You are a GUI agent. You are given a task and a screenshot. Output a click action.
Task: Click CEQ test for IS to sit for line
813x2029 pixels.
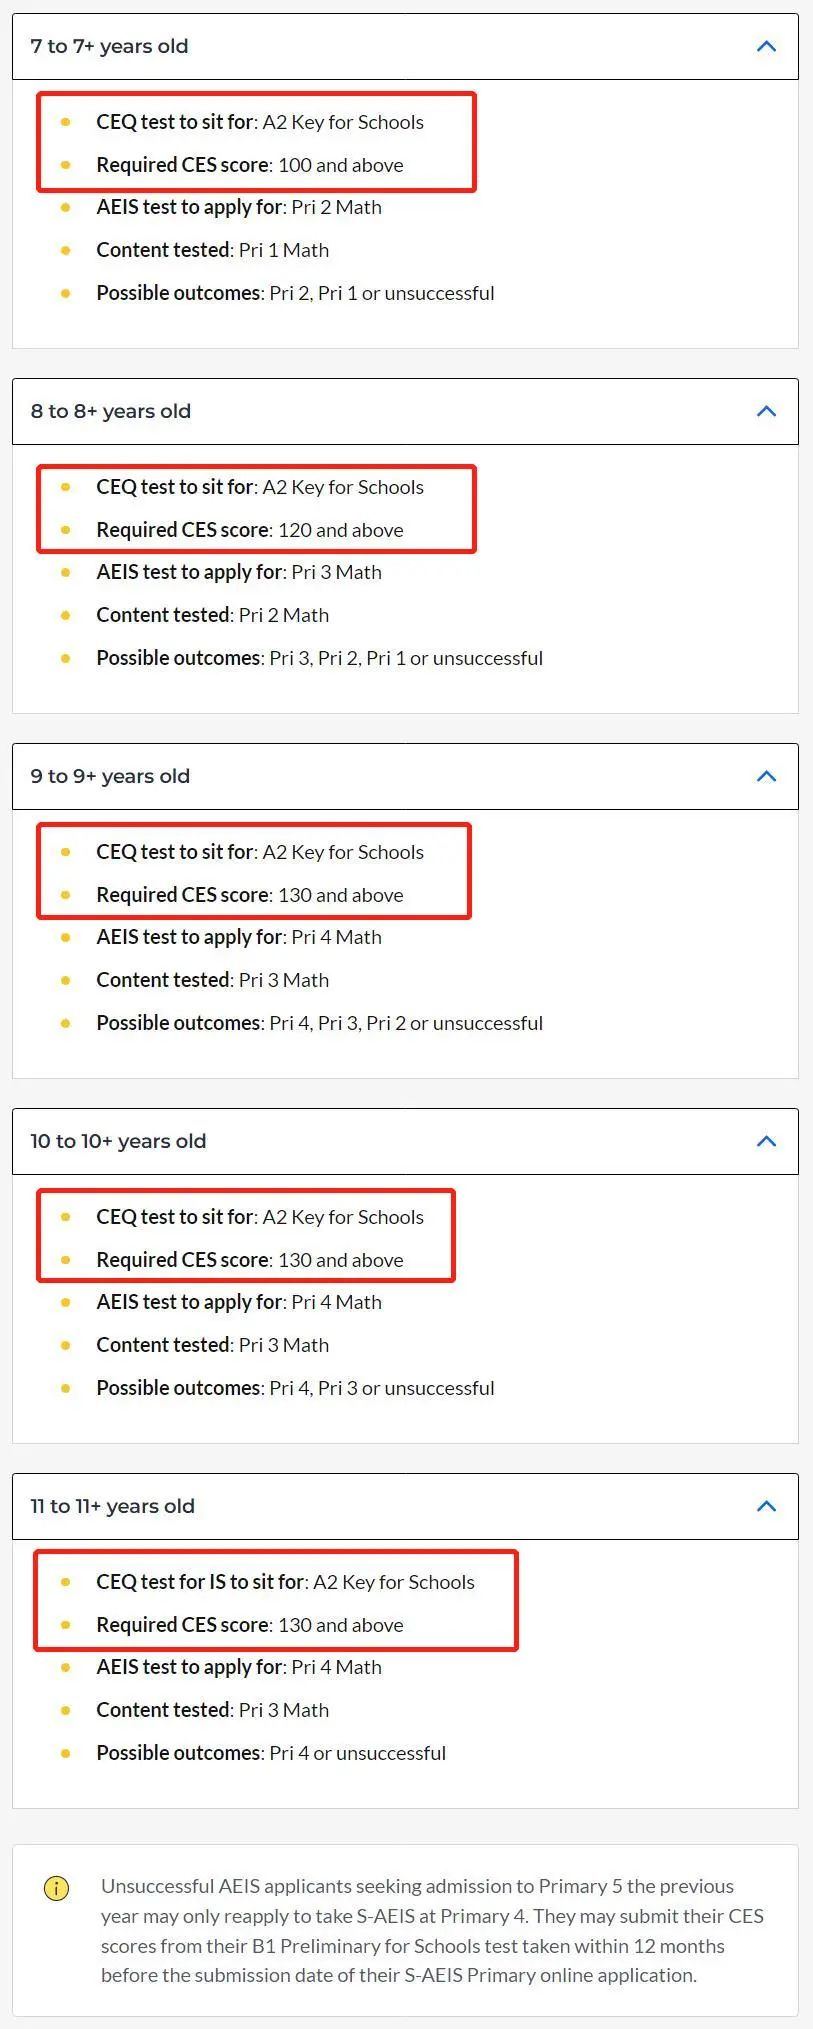point(285,1582)
